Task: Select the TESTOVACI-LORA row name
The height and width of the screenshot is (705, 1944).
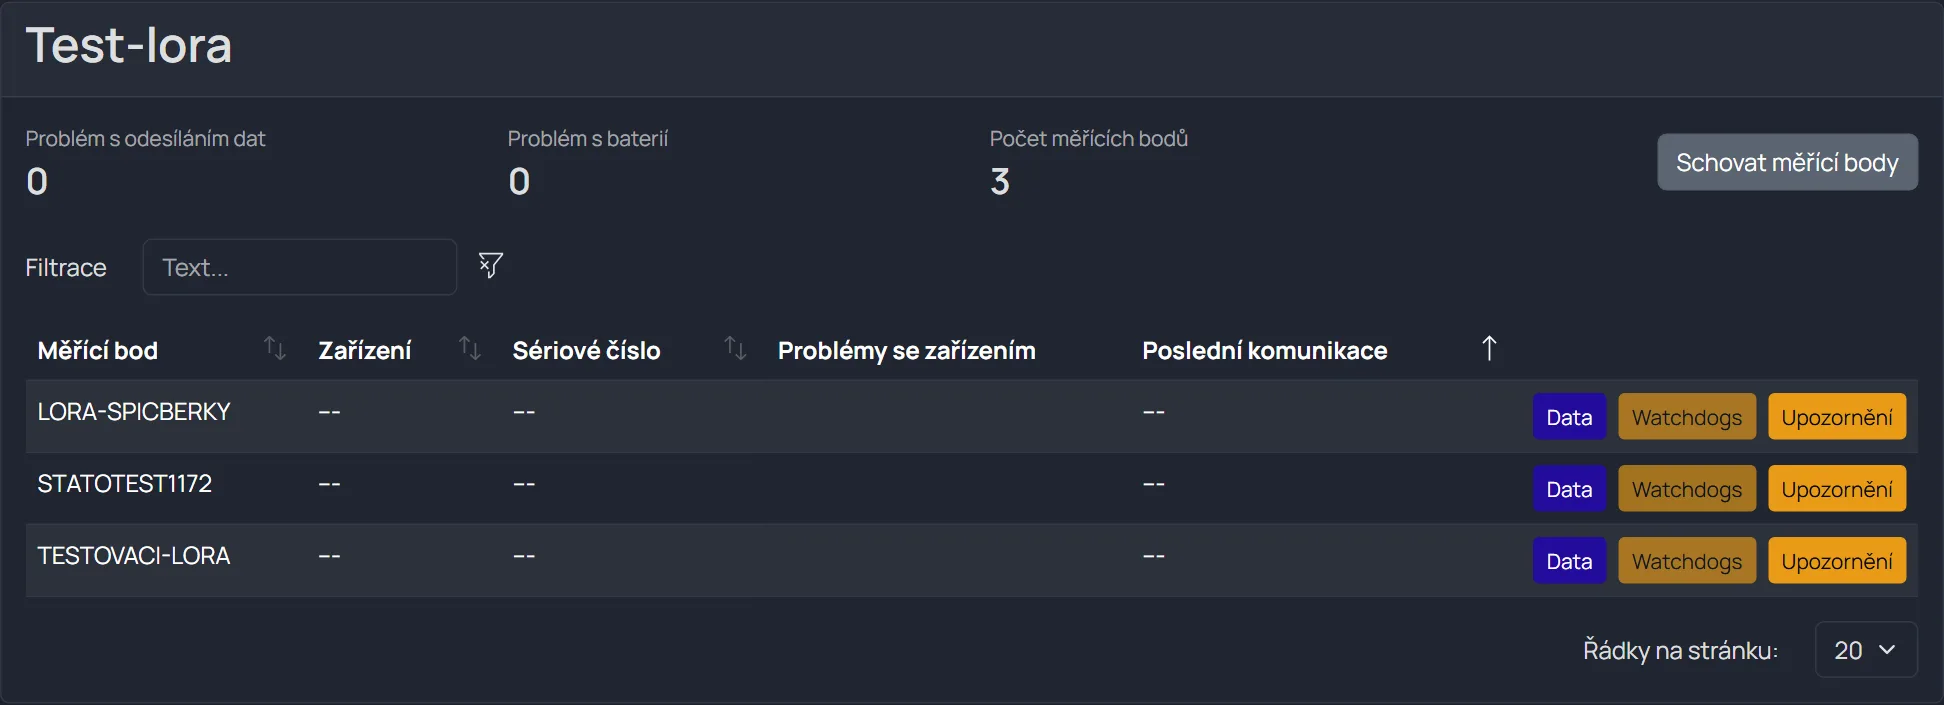Action: click(x=134, y=556)
